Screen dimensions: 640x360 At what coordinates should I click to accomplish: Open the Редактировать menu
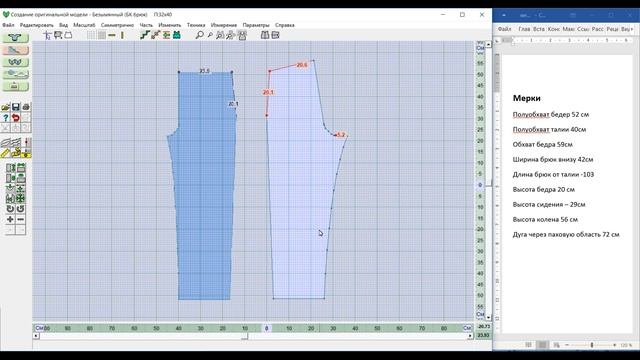[x=36, y=25]
